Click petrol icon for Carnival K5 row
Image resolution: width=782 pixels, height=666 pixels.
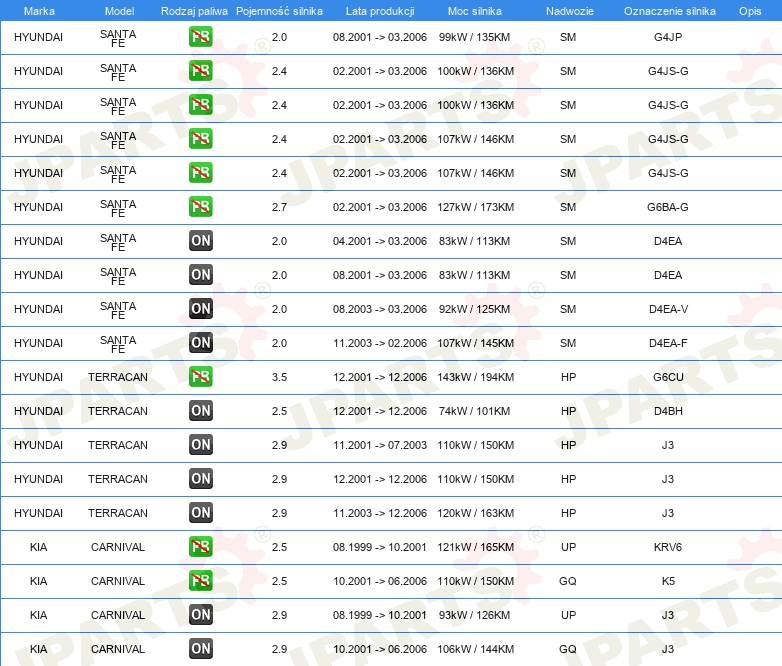pos(200,581)
